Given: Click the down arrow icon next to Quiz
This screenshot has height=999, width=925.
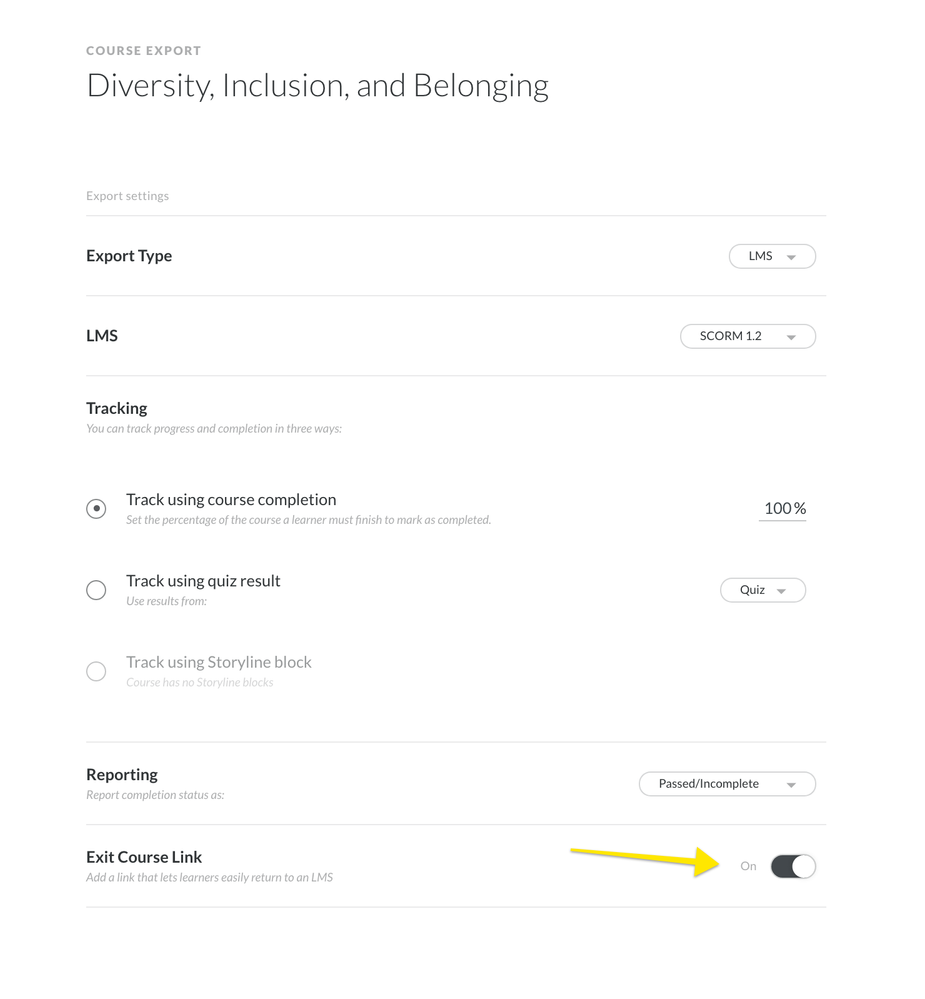Looking at the screenshot, I should pyautogui.click(x=782, y=591).
